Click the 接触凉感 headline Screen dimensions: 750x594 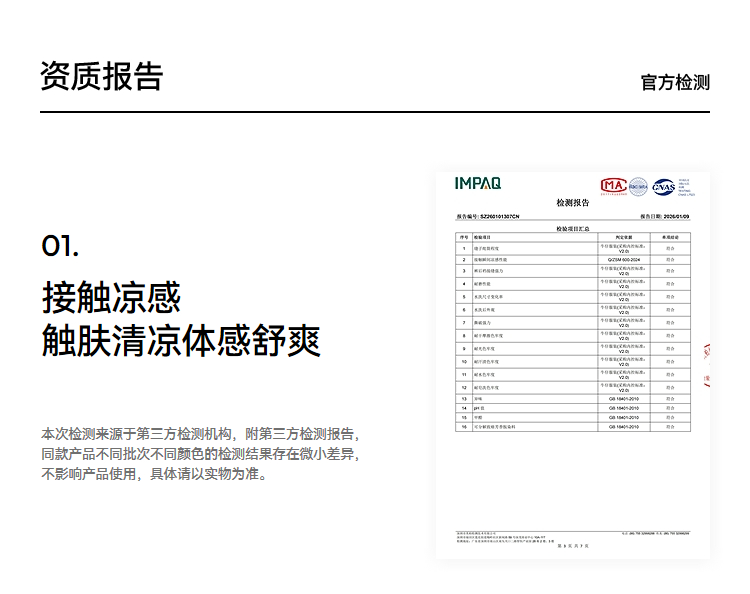click(111, 298)
